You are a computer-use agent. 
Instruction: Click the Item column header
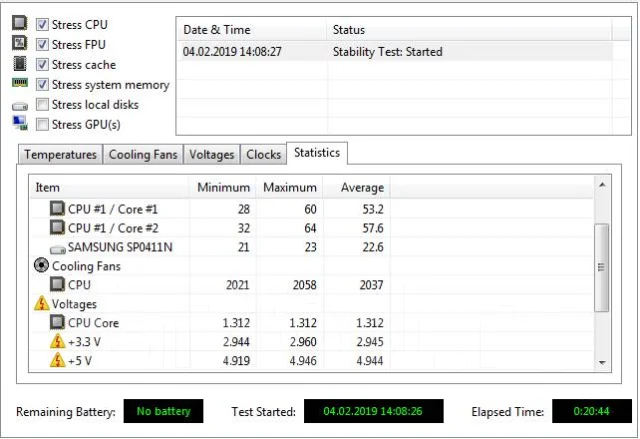(x=109, y=187)
